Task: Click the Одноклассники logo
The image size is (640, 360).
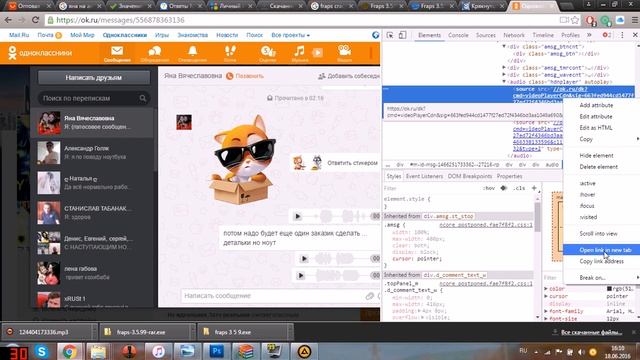Action: 40,53
